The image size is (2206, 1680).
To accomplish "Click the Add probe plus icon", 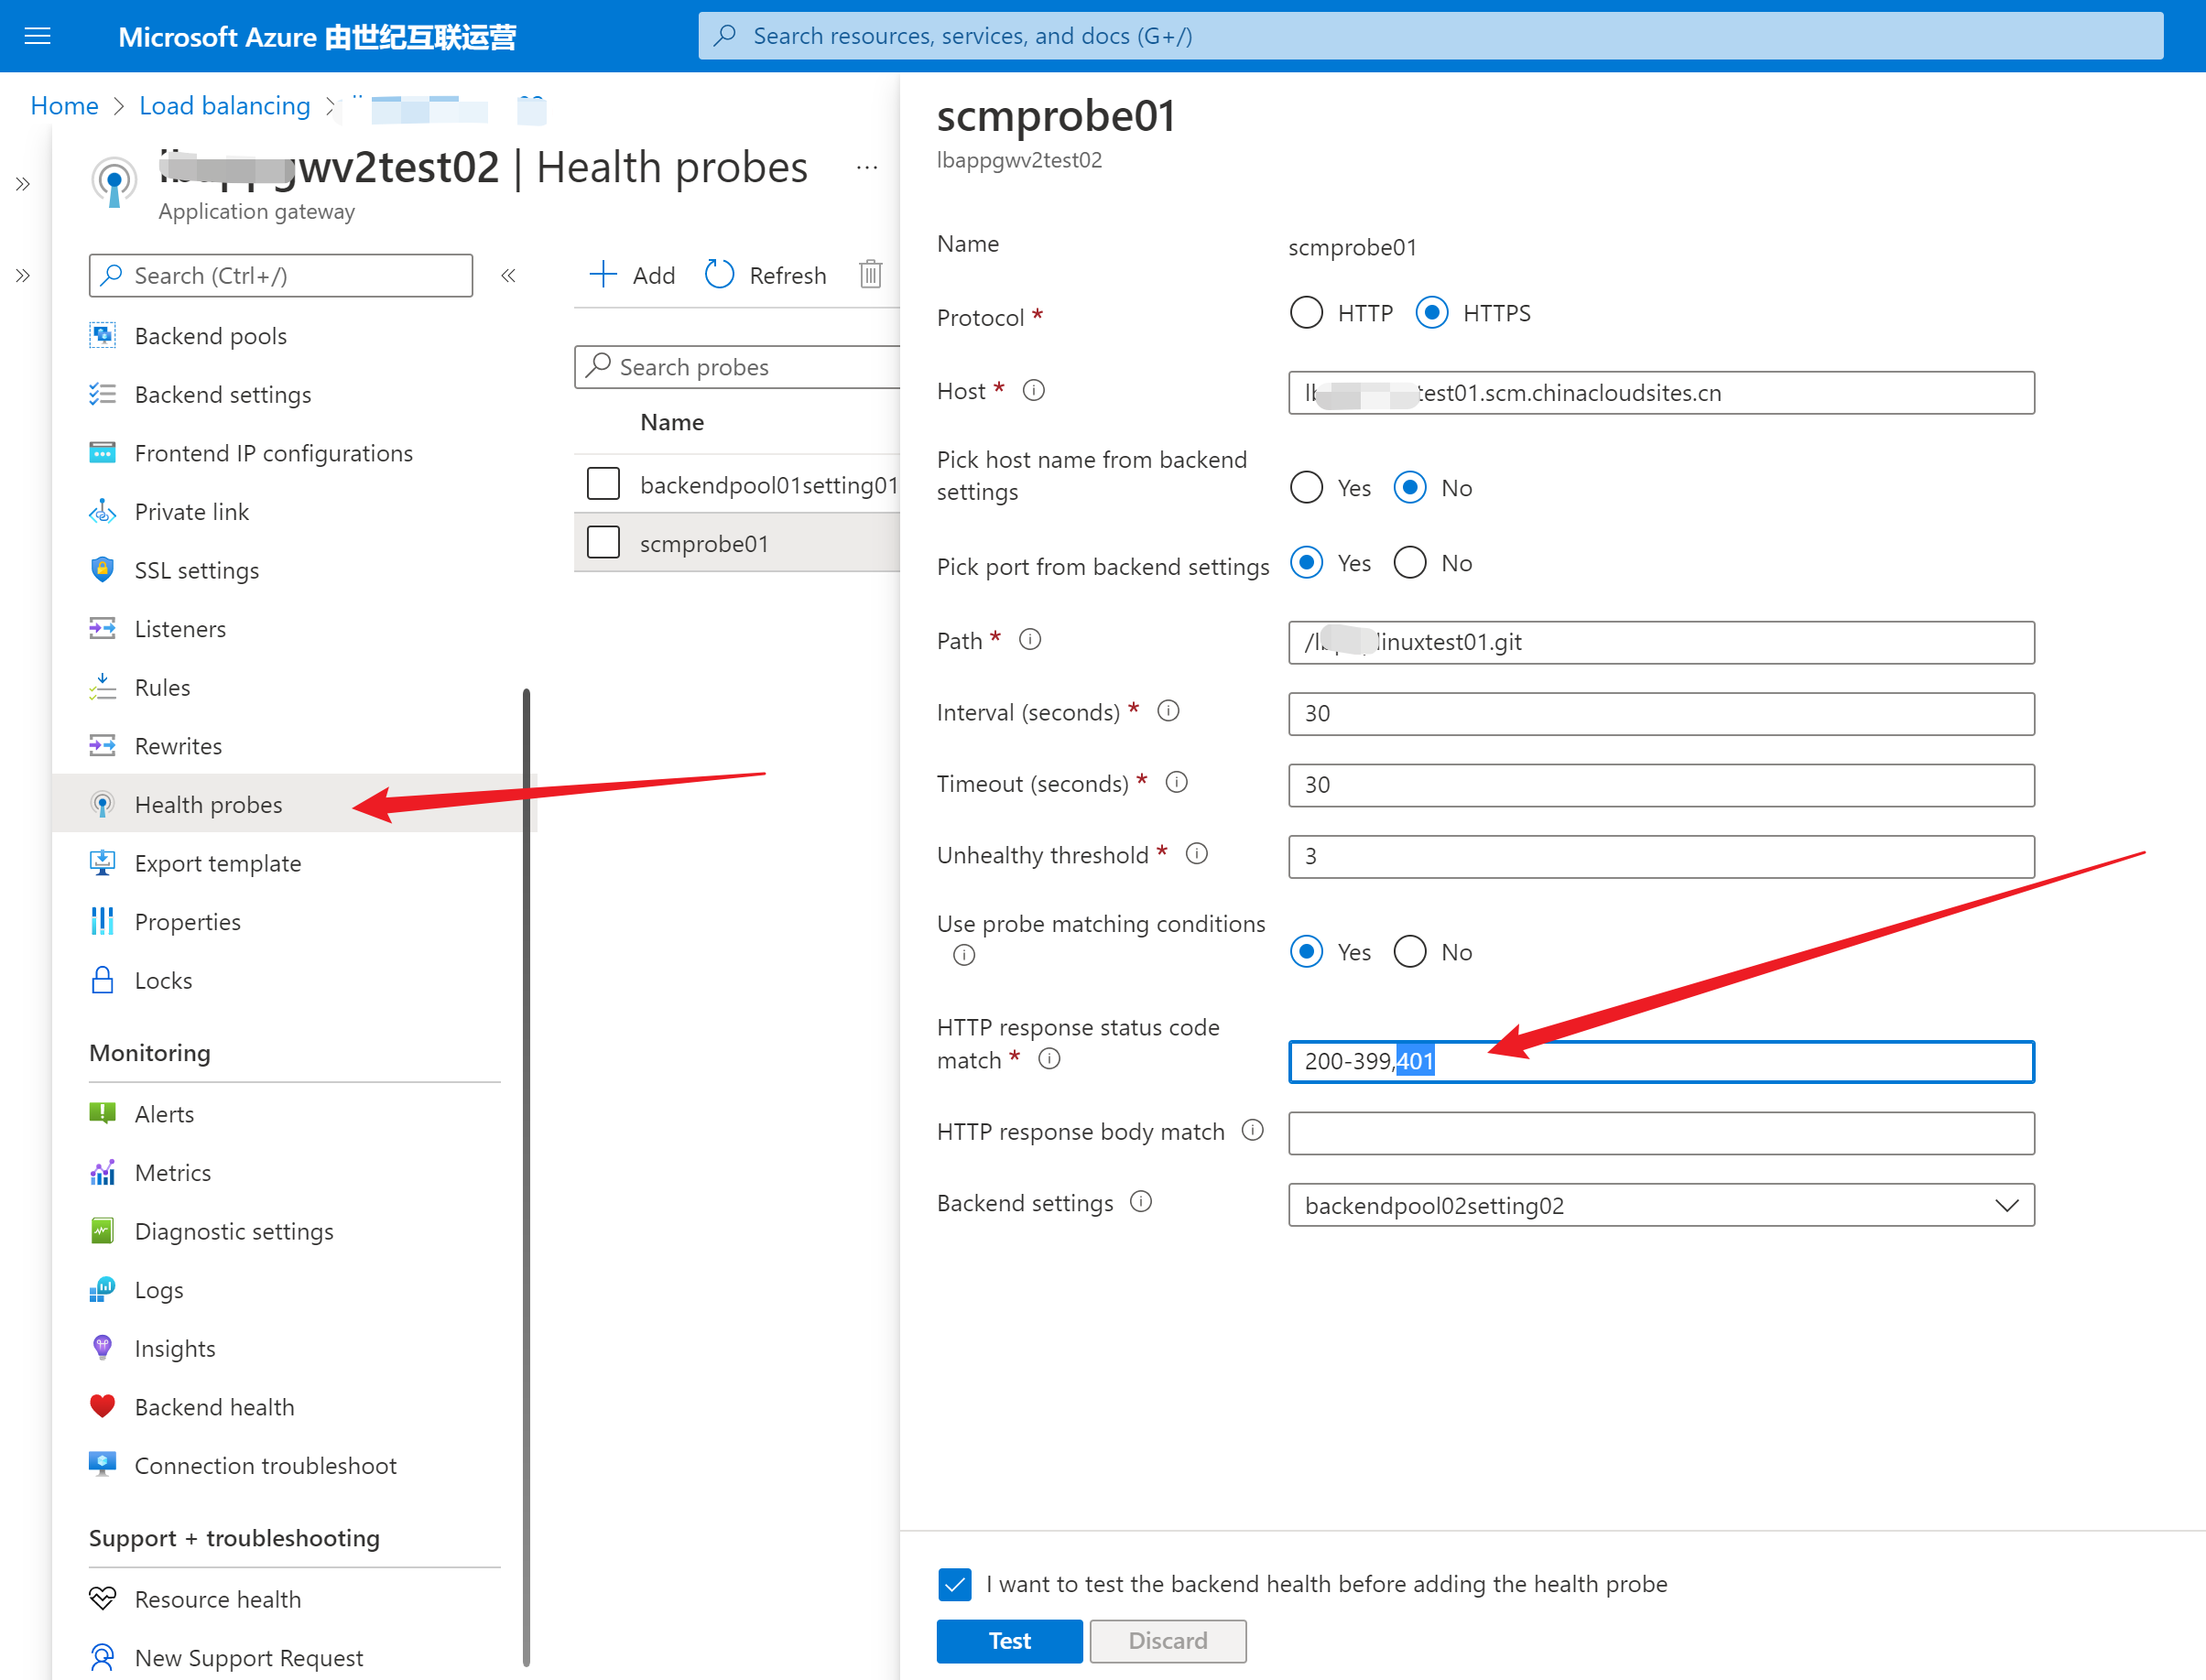I will [x=603, y=274].
